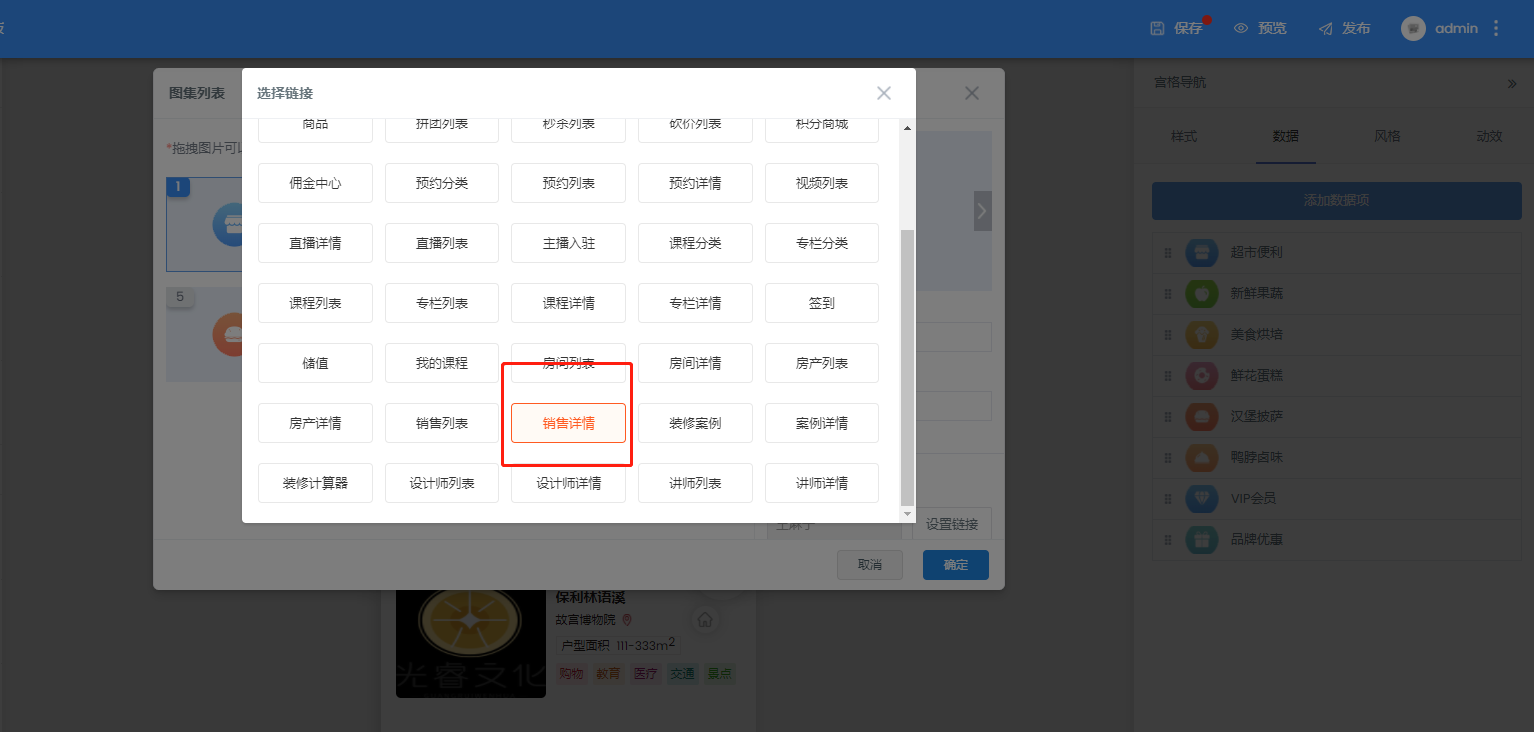Pick the 销售列表 option
Screen dimensions: 1534x732
[x=442, y=423]
